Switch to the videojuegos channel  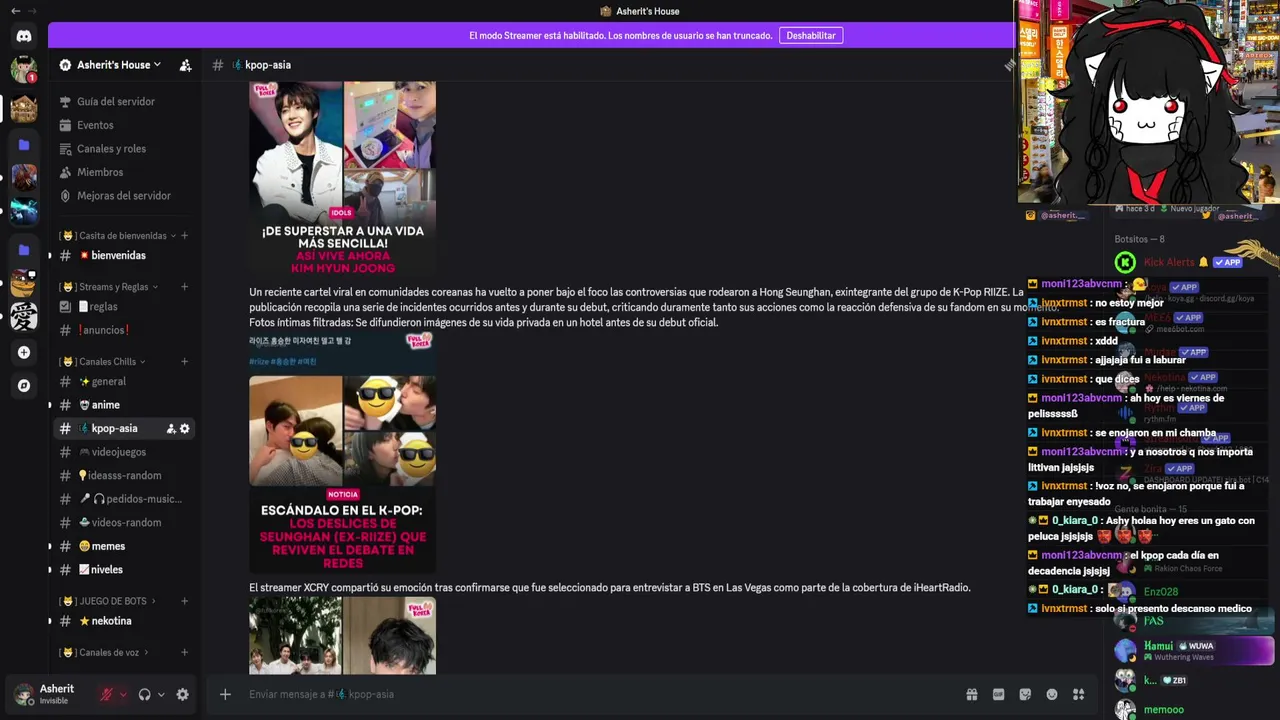124,452
